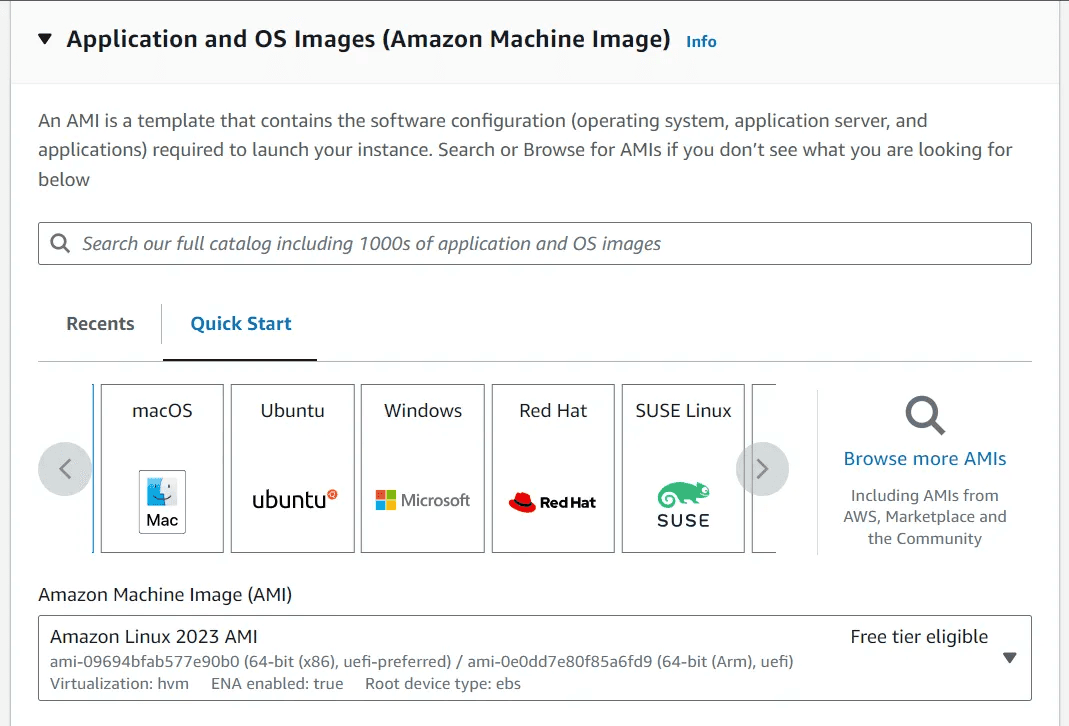Click the Free tier eligible label
This screenshot has height=726, width=1069.
[x=919, y=637]
